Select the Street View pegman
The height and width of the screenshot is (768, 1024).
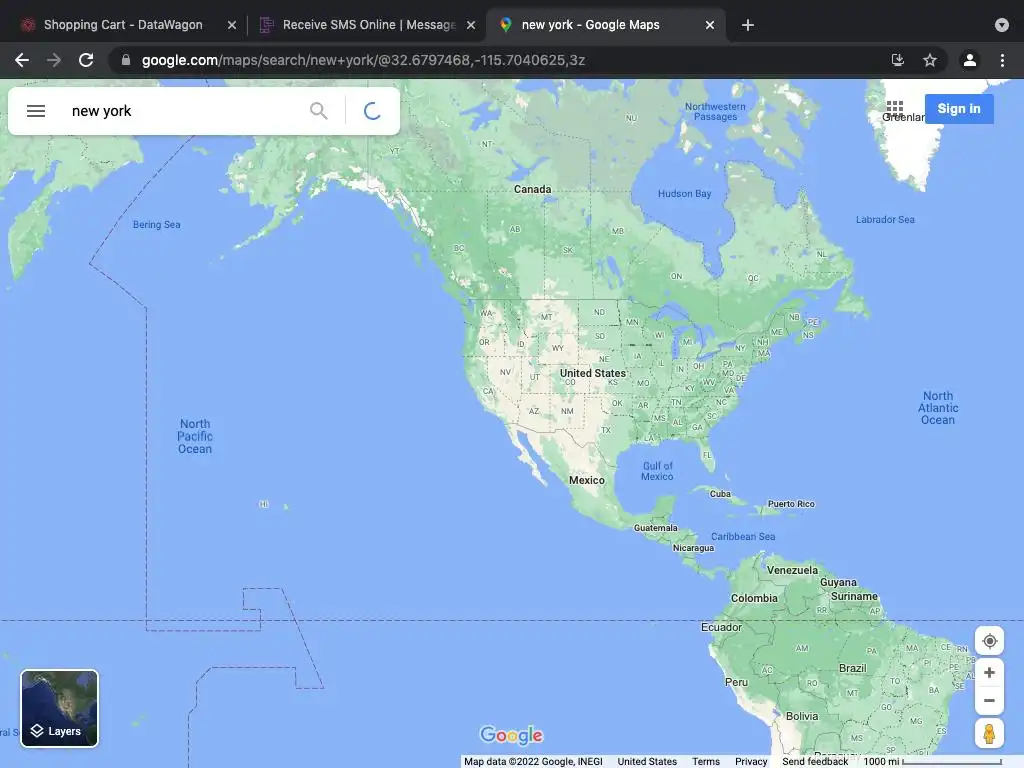pyautogui.click(x=989, y=733)
